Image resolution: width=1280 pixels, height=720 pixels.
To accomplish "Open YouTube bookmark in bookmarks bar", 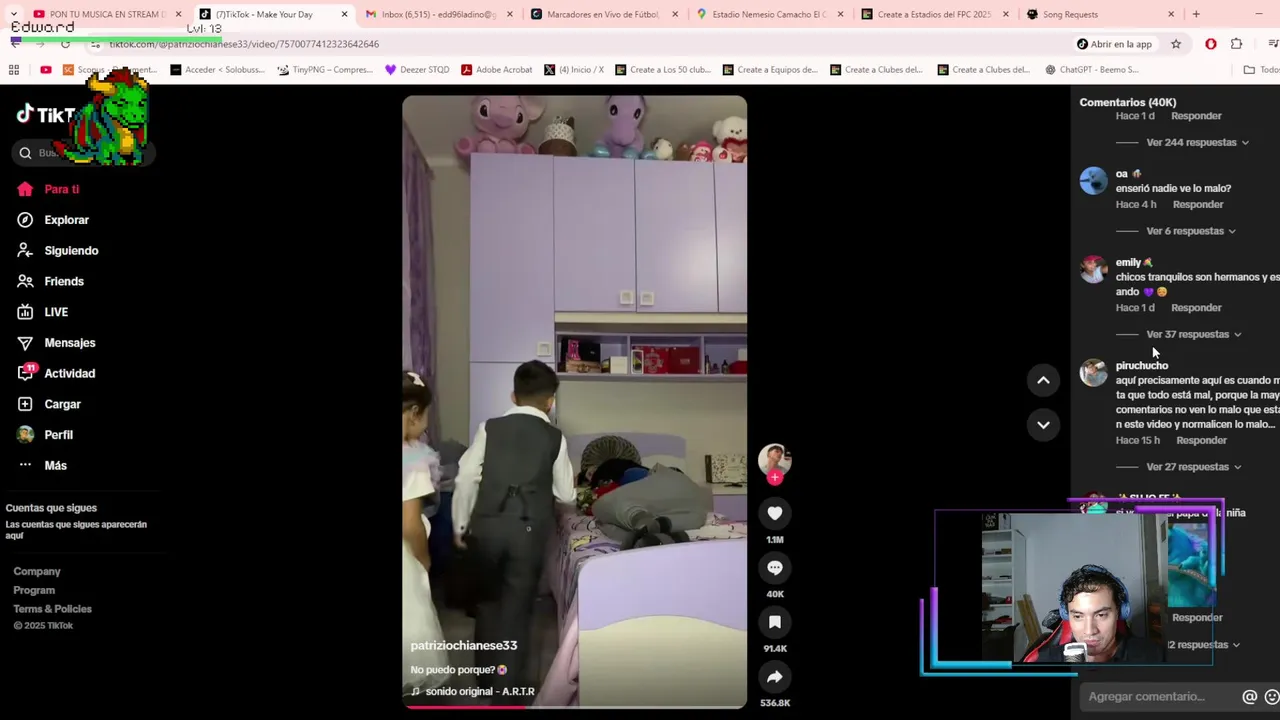I will [46, 70].
